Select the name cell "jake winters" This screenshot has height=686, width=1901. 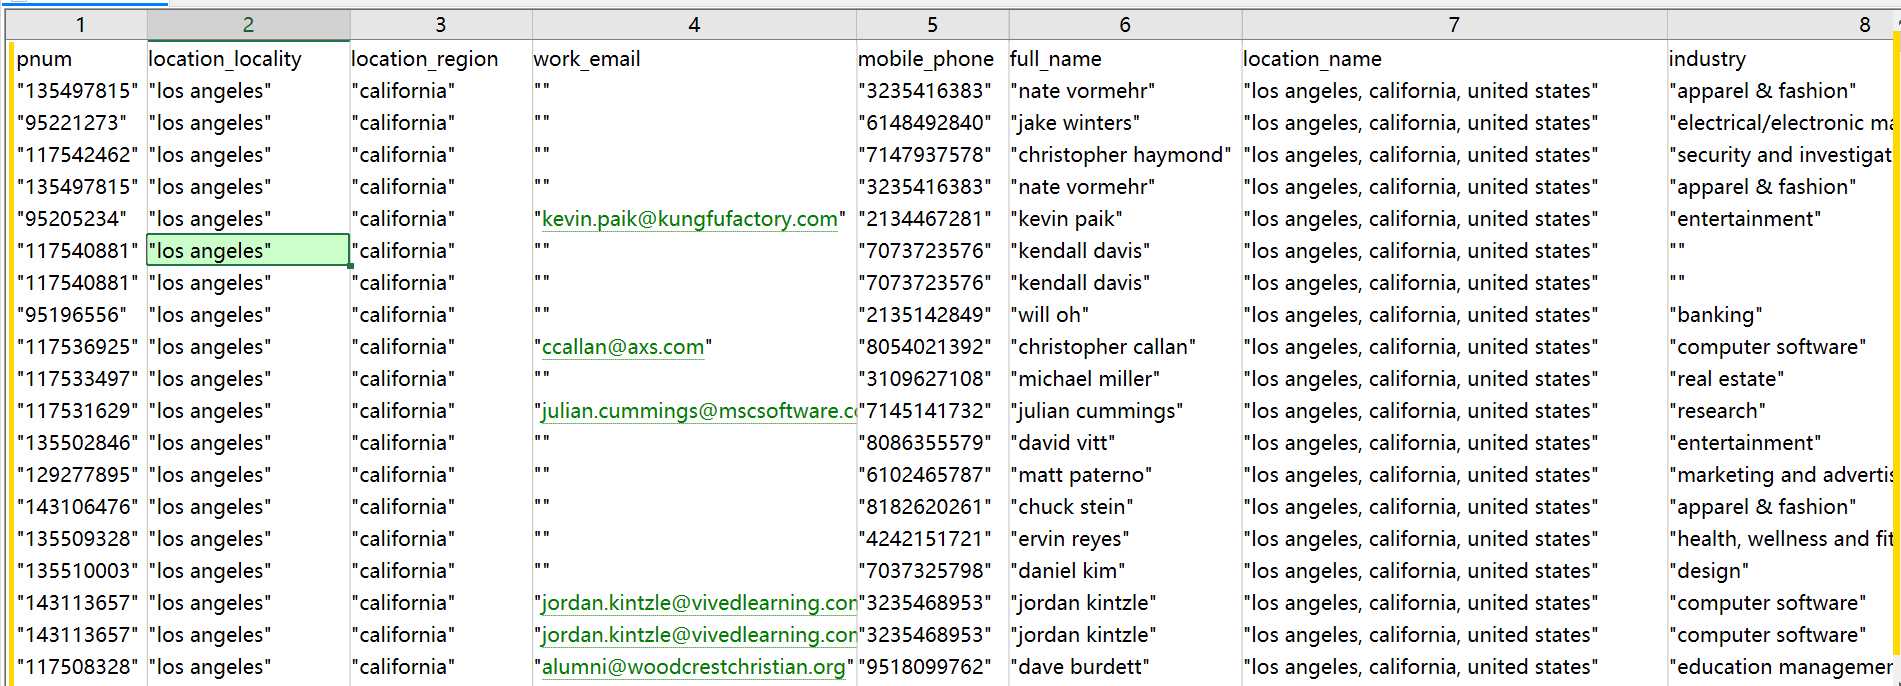point(1125,123)
